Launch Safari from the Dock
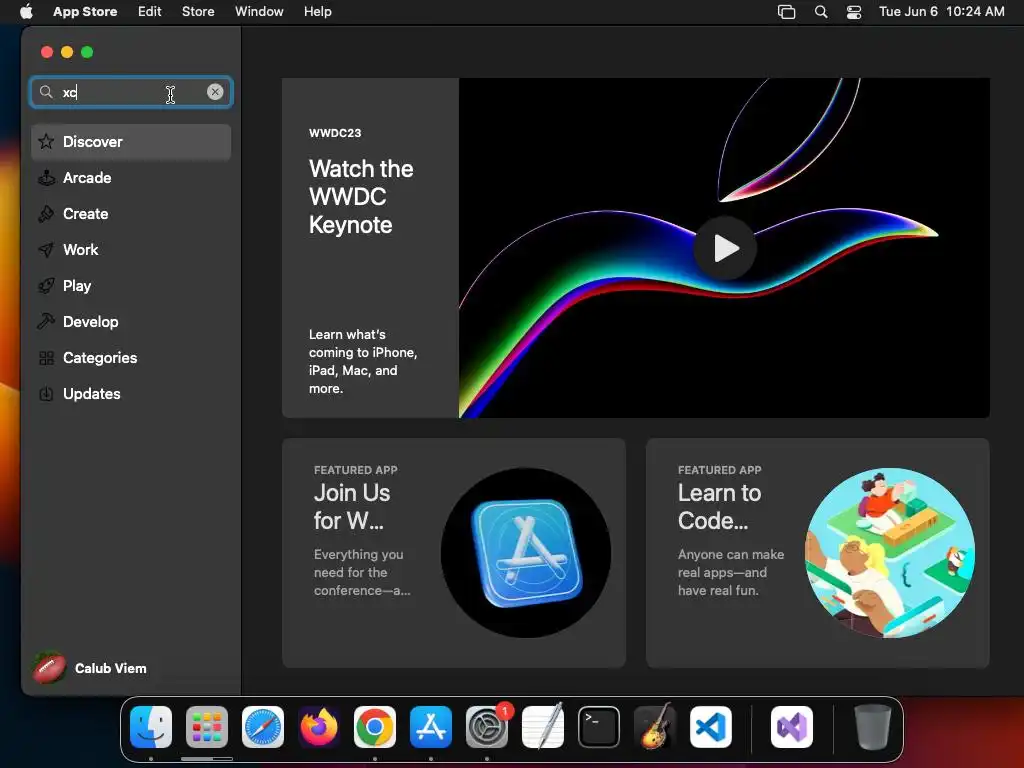This screenshot has width=1024, height=768. [263, 727]
